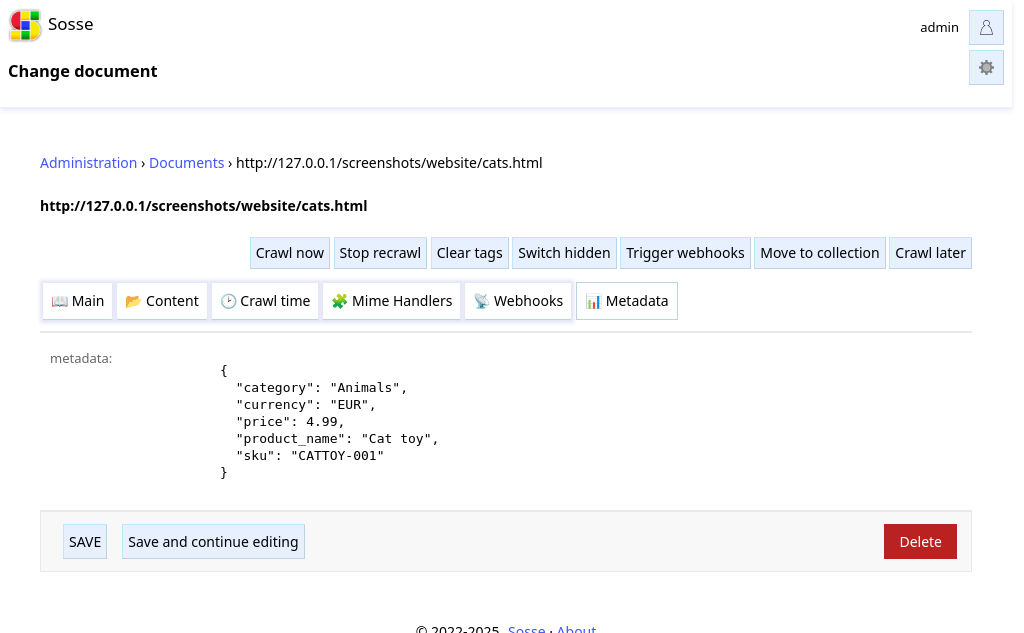Click the "category": "Animals" metadata line
The image size is (1024, 633).
click(x=321, y=387)
